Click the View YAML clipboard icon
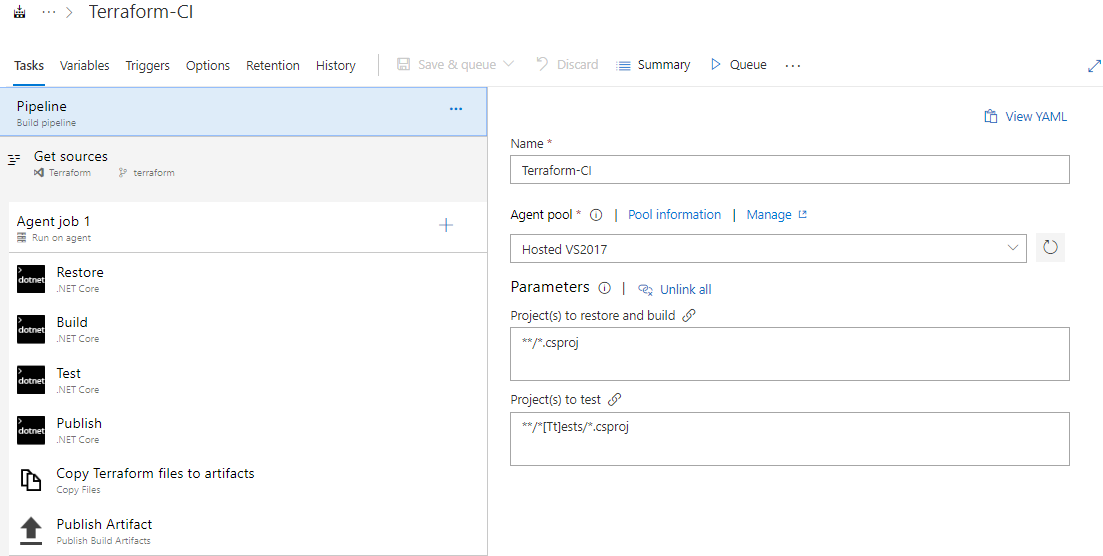 coord(990,117)
